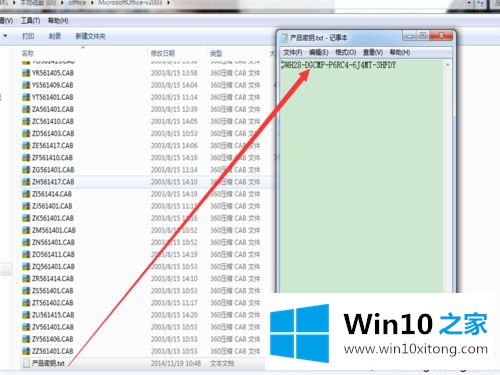Select the ZD561403.CAB file icon

(26, 133)
